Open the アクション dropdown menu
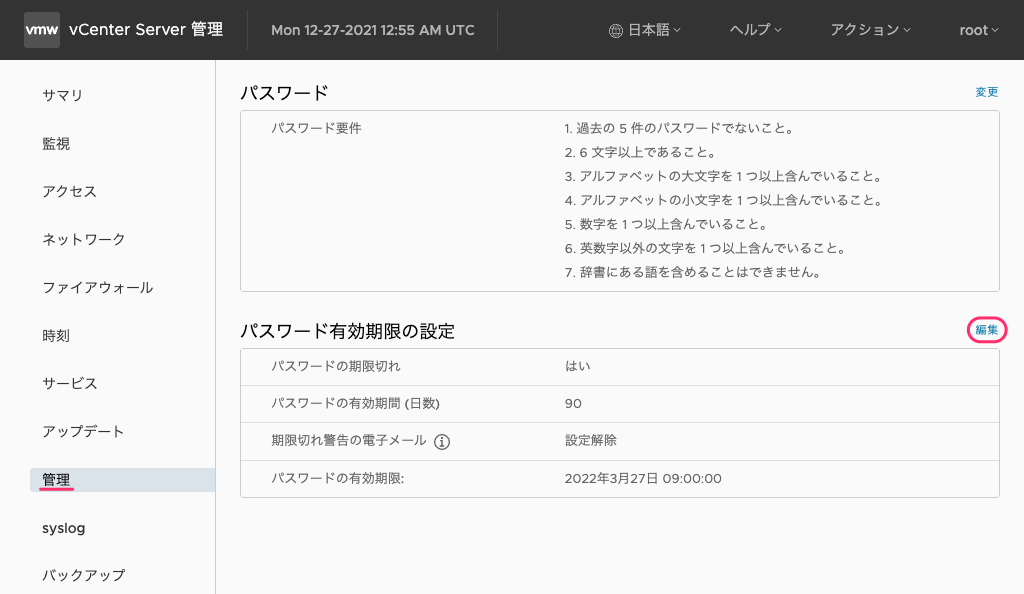 tap(870, 30)
